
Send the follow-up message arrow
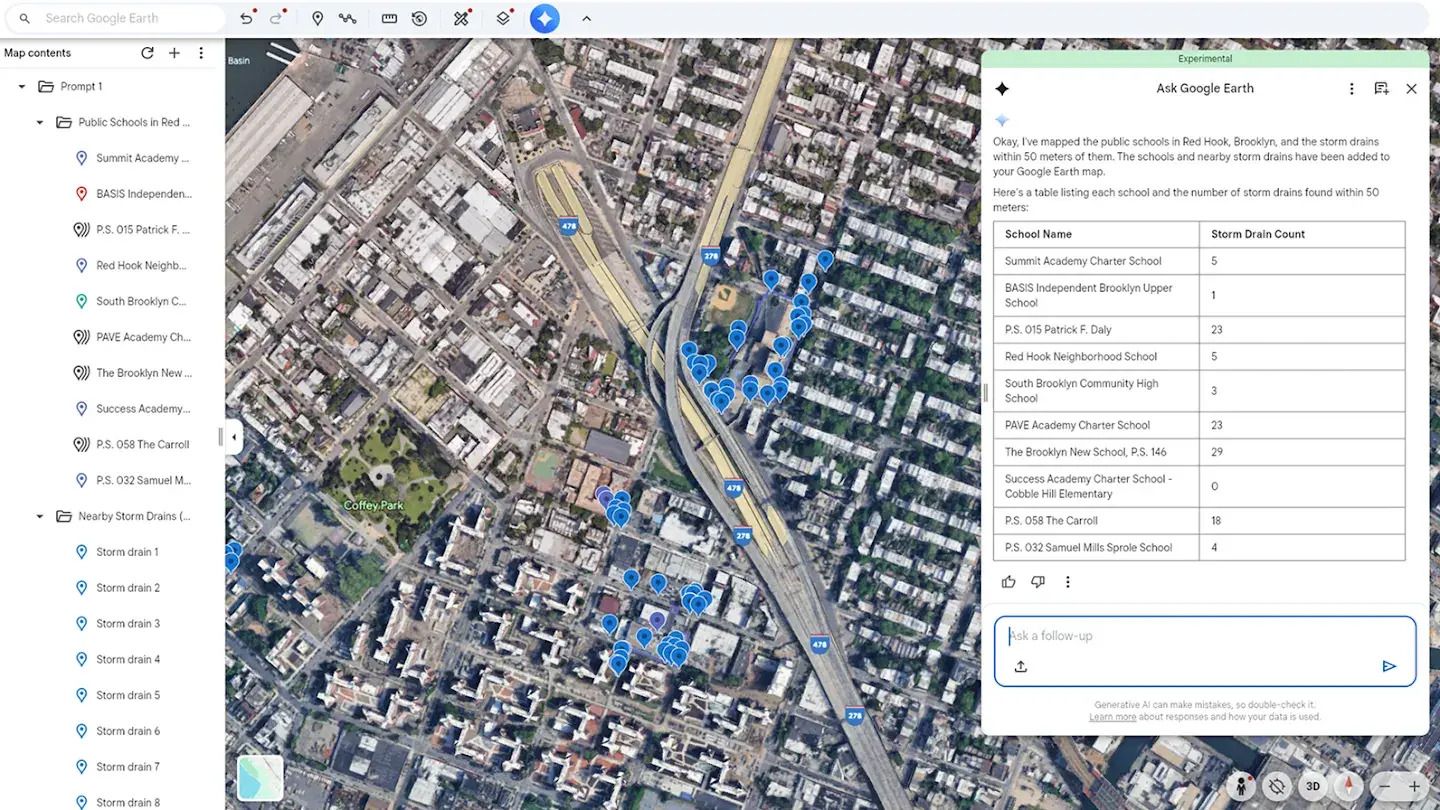[x=1389, y=666]
